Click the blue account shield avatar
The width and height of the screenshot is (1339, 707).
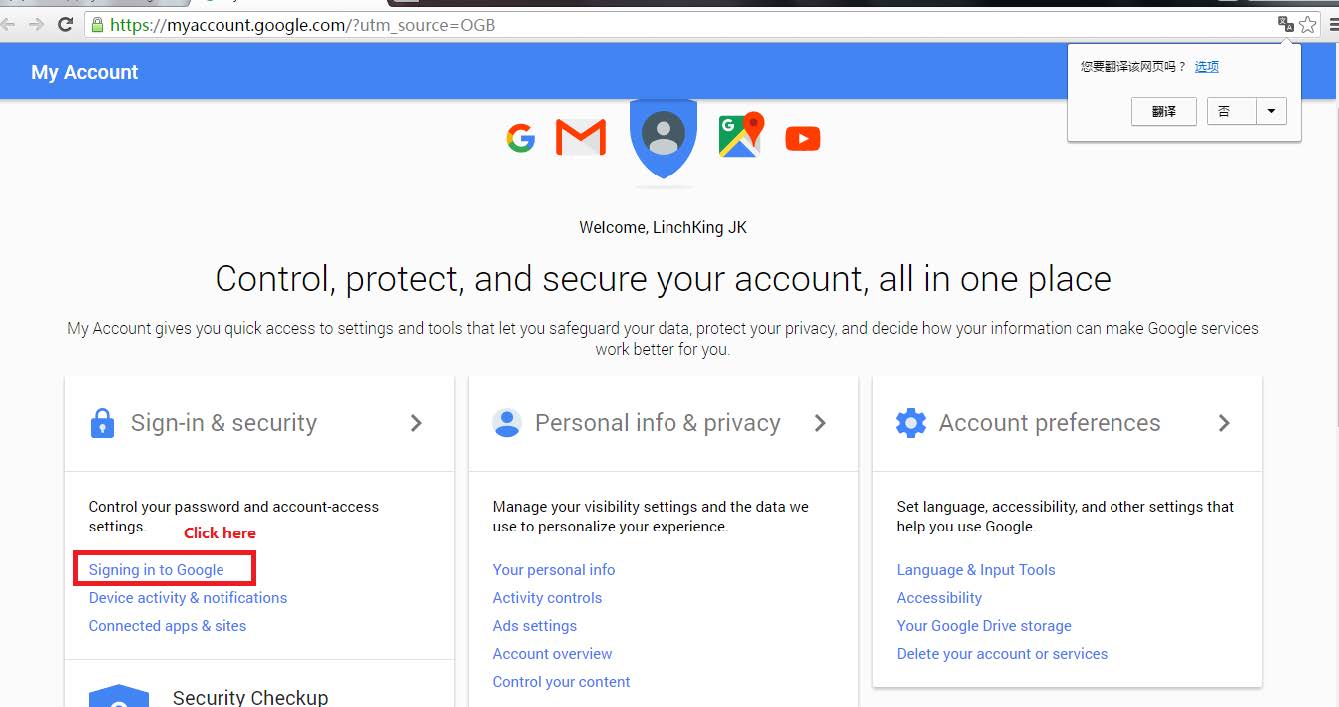(x=663, y=135)
